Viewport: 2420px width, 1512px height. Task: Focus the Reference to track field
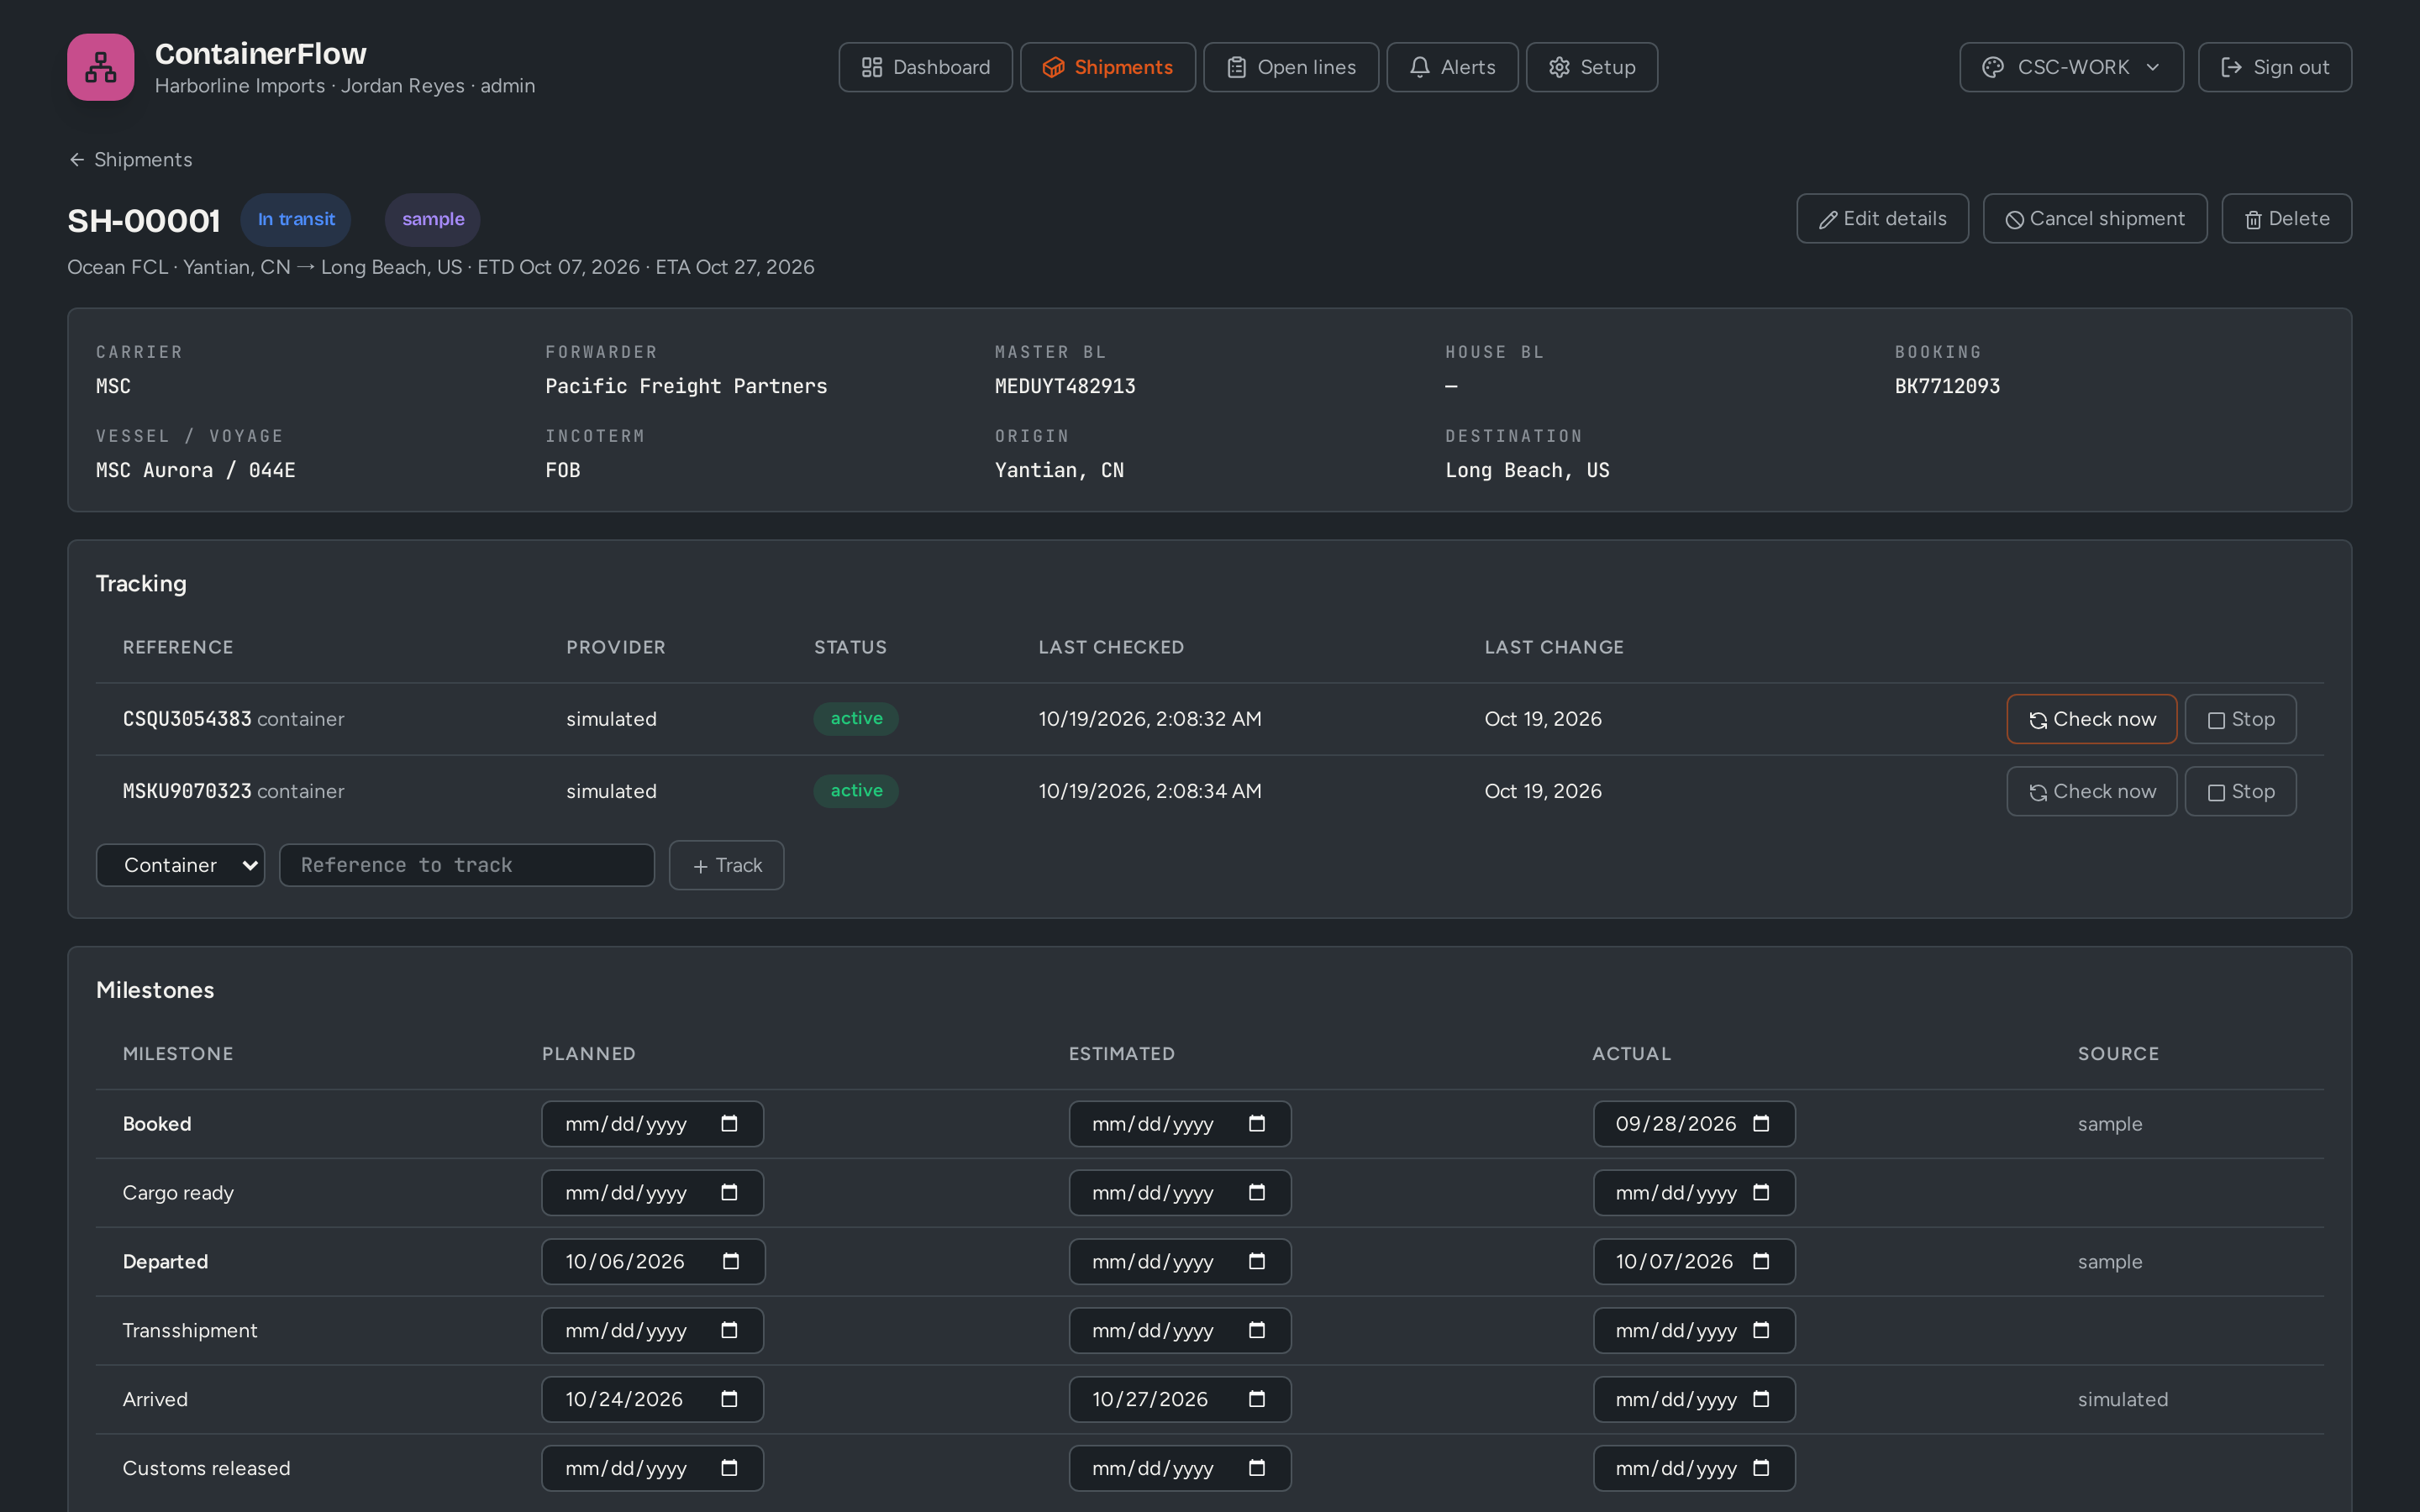(466, 865)
